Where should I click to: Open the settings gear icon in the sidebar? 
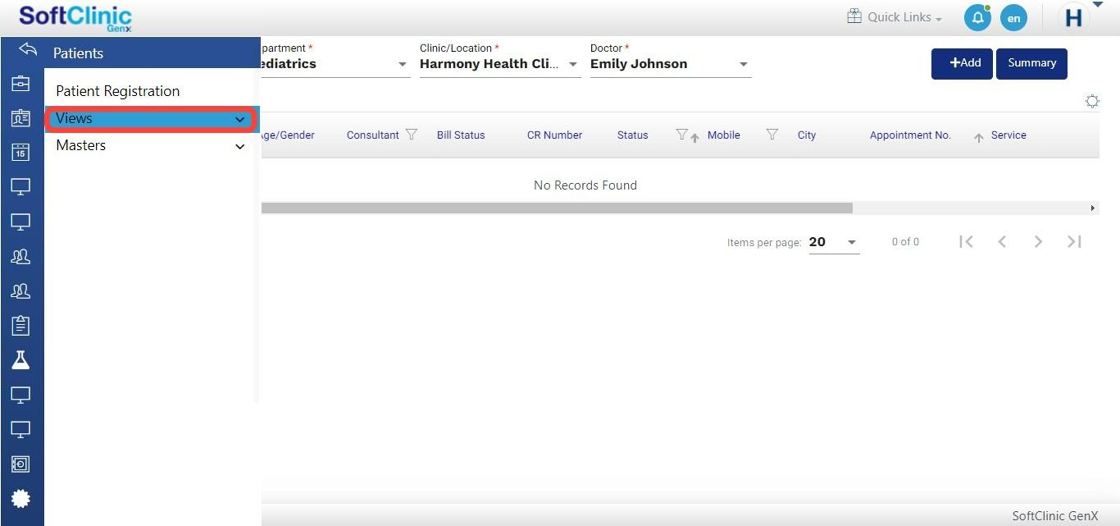pos(21,498)
